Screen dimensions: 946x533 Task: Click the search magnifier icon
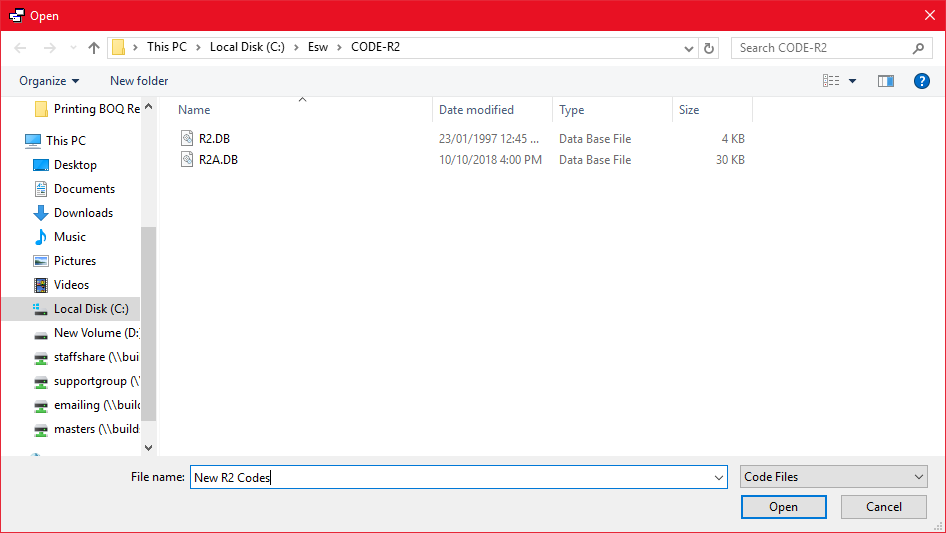[918, 48]
